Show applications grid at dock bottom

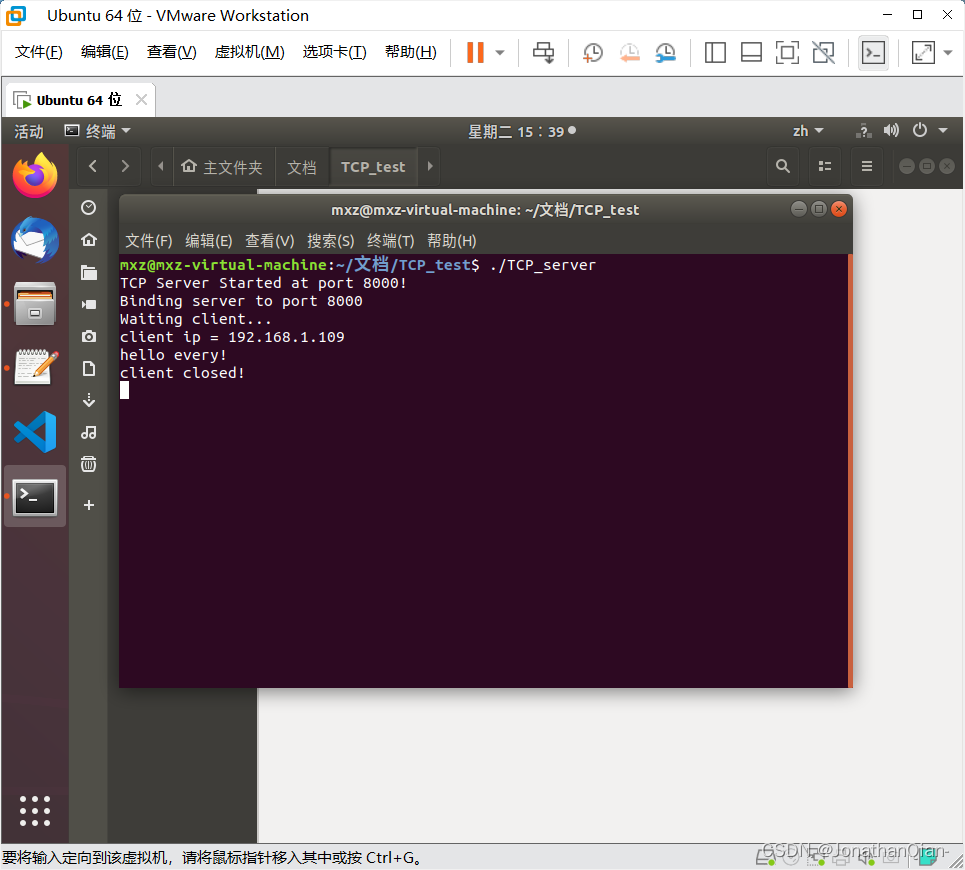pyautogui.click(x=35, y=810)
